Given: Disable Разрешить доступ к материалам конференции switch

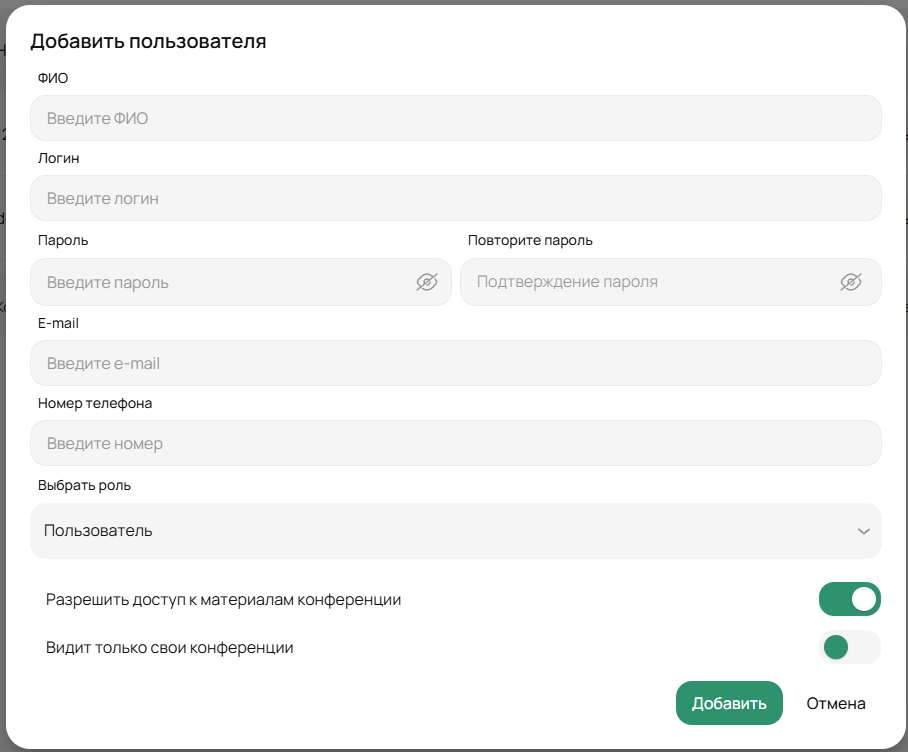Looking at the screenshot, I should 849,600.
